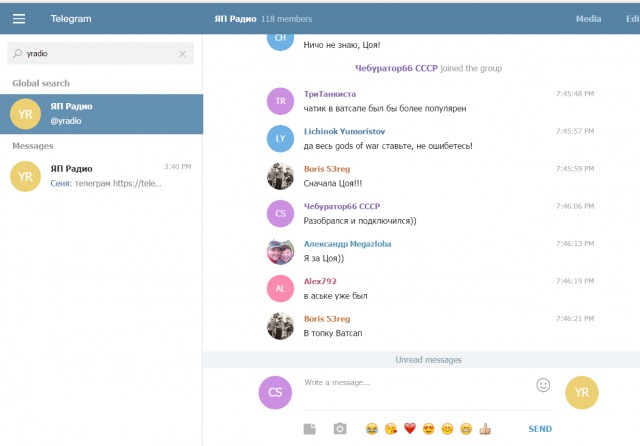
Task: Insert the red heart emoji
Action: click(x=410, y=429)
